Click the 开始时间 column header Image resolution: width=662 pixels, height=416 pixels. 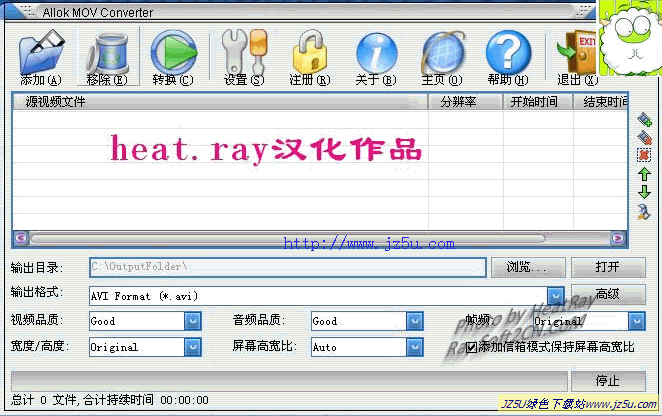[538, 102]
